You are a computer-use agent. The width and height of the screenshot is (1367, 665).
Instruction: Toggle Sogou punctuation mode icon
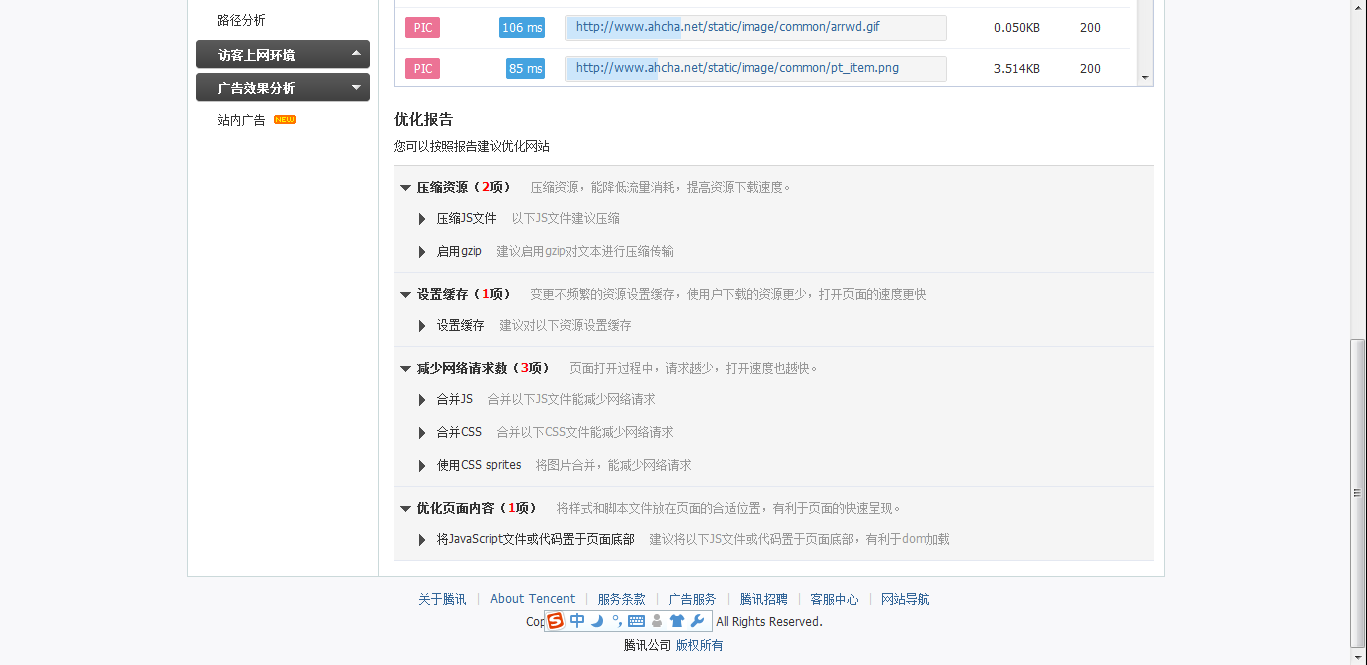click(x=616, y=621)
